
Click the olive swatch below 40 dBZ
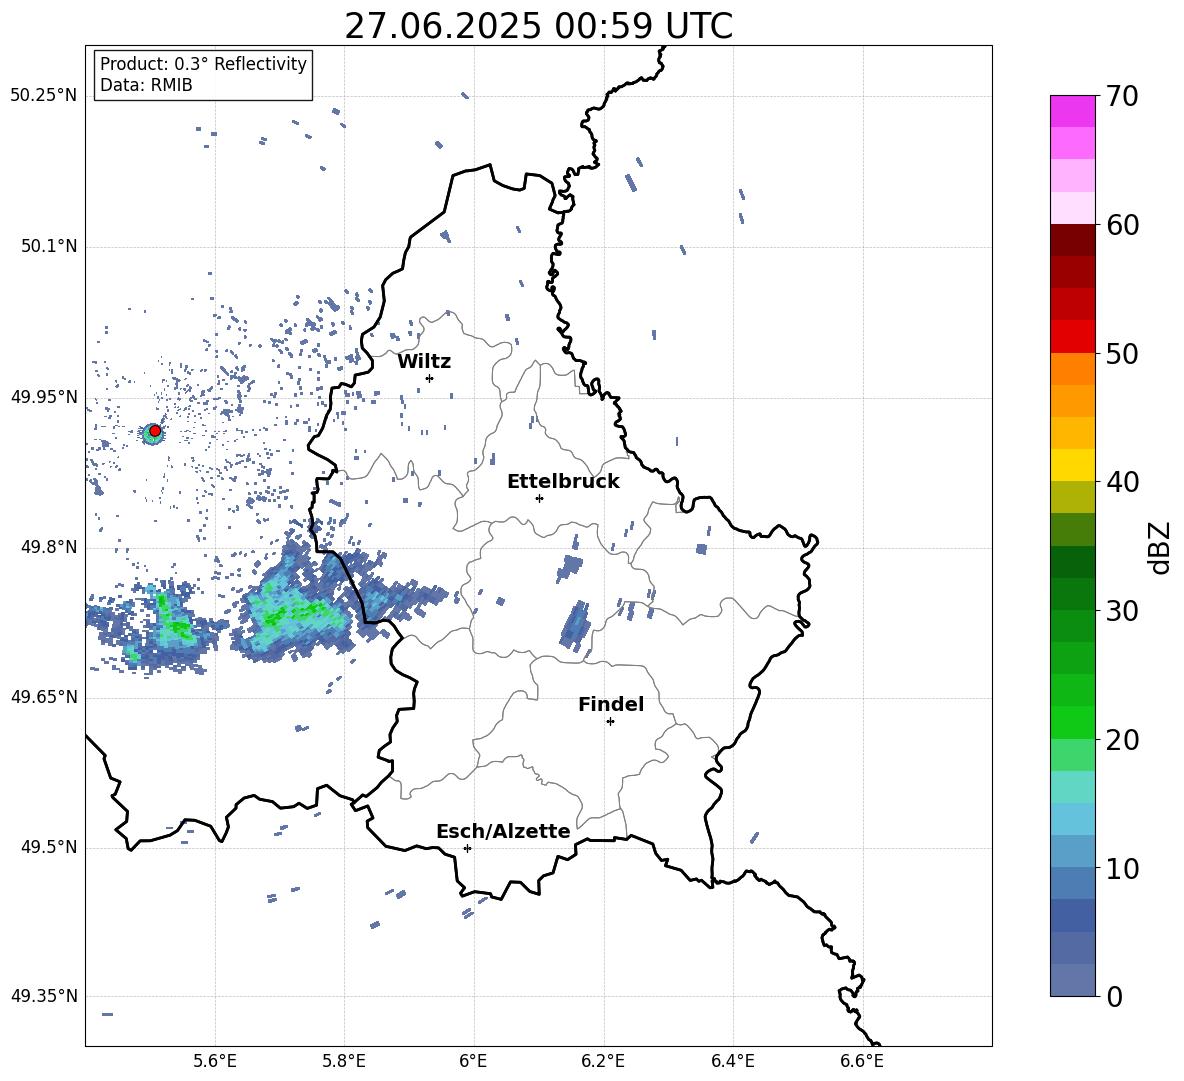1073,497
